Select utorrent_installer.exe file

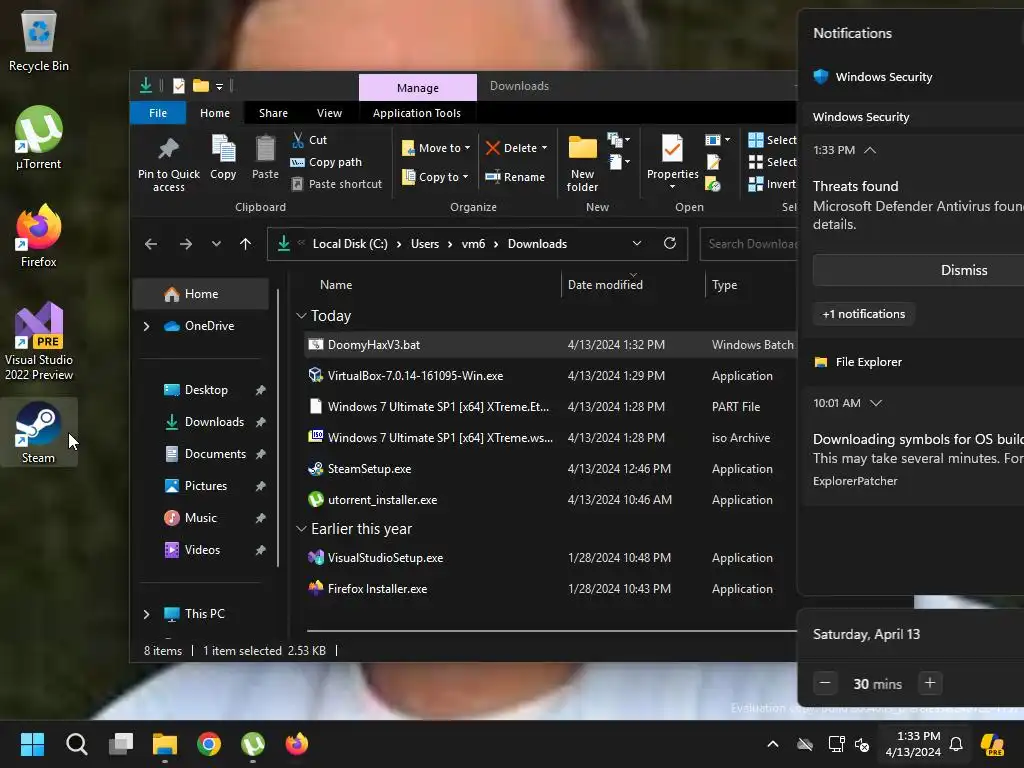[x=551, y=500]
